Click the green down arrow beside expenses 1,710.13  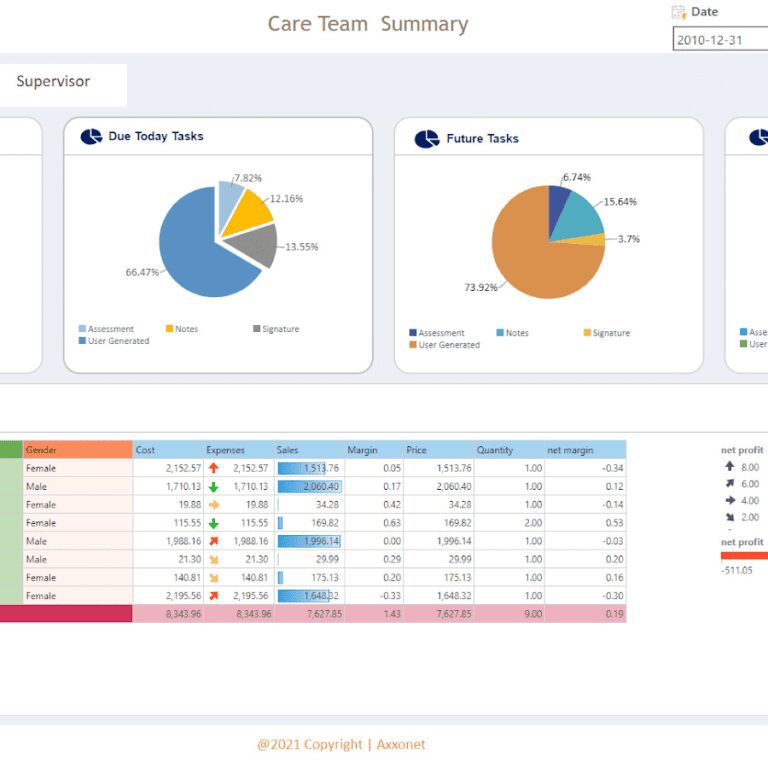[213, 486]
